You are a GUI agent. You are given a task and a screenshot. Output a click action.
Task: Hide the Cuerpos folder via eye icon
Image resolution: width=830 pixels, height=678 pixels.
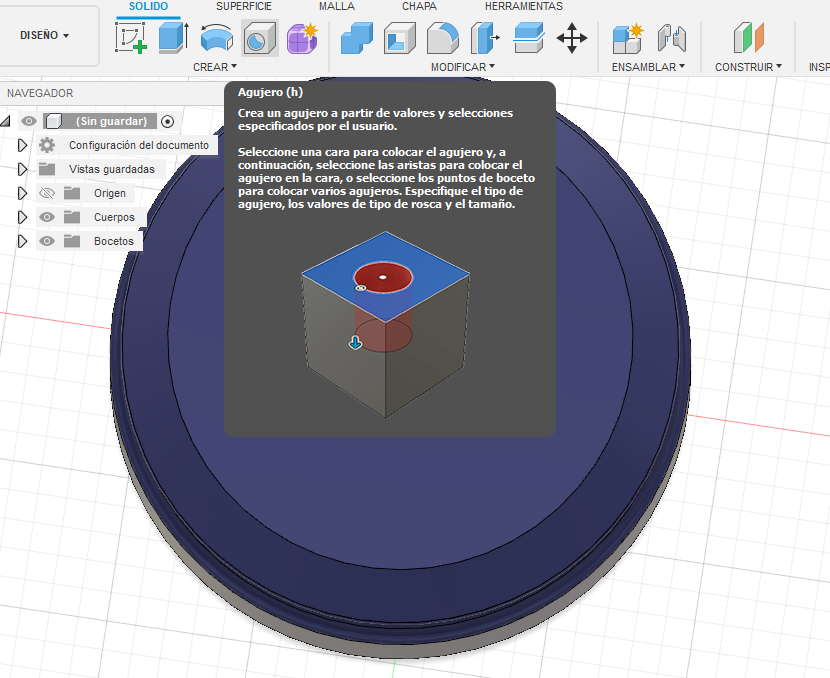pyautogui.click(x=47, y=217)
